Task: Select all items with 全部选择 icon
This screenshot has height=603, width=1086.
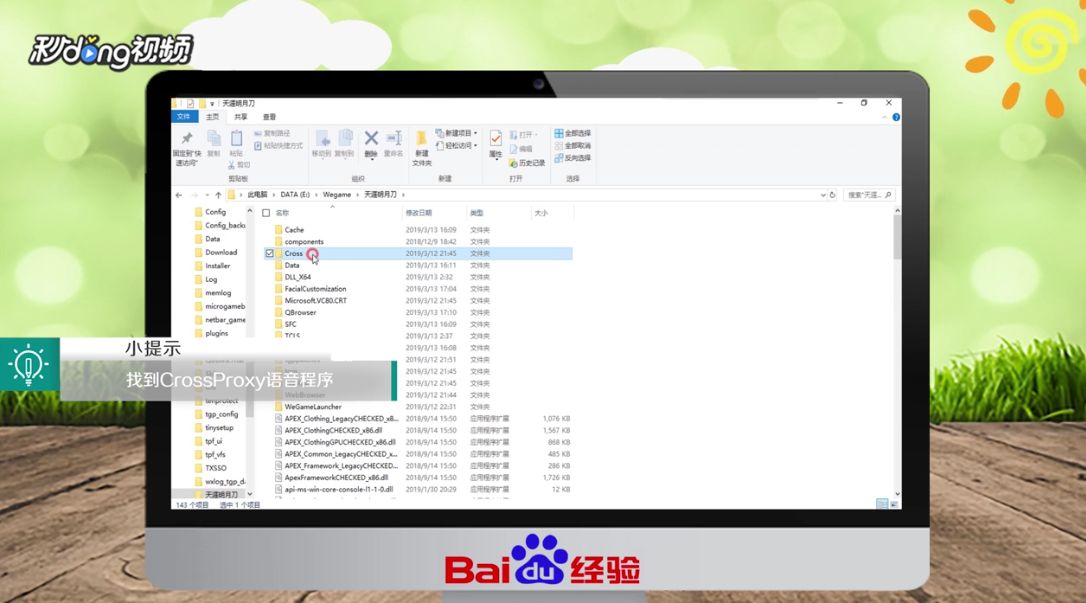Action: point(576,132)
